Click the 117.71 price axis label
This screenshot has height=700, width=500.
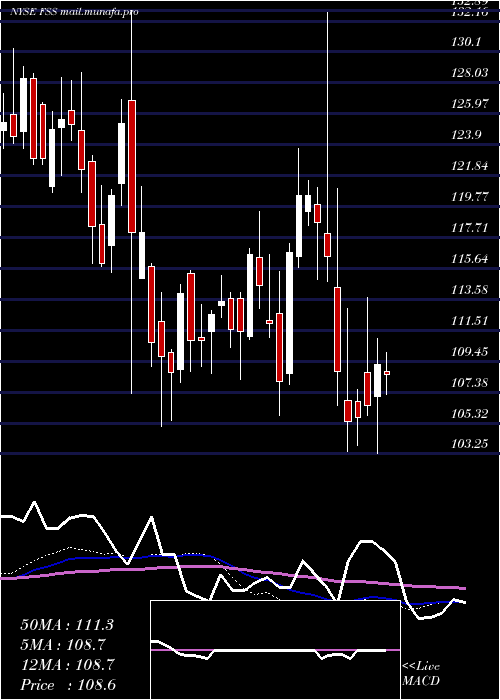click(x=471, y=228)
